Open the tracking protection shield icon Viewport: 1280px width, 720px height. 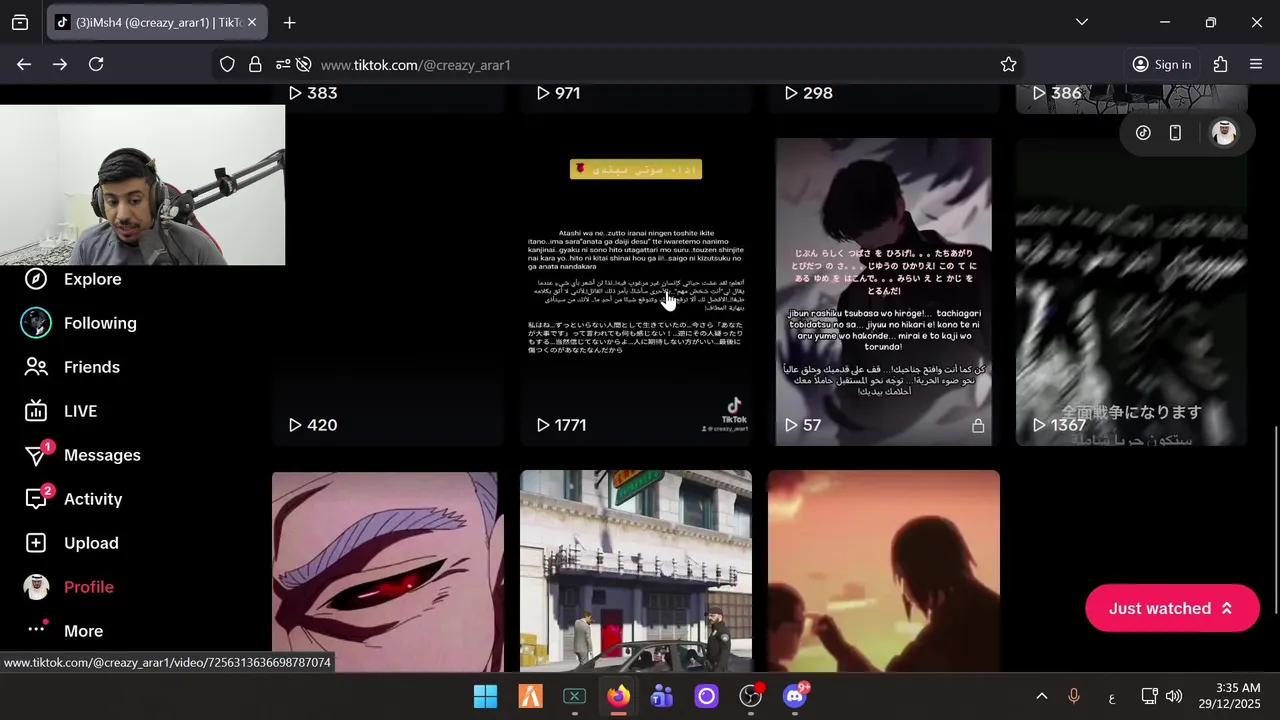click(227, 64)
